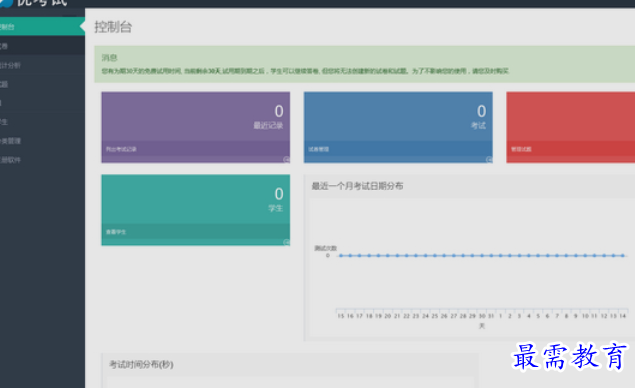
Task: Click the arrow icon on the blue 考试 card
Action: click(x=489, y=160)
